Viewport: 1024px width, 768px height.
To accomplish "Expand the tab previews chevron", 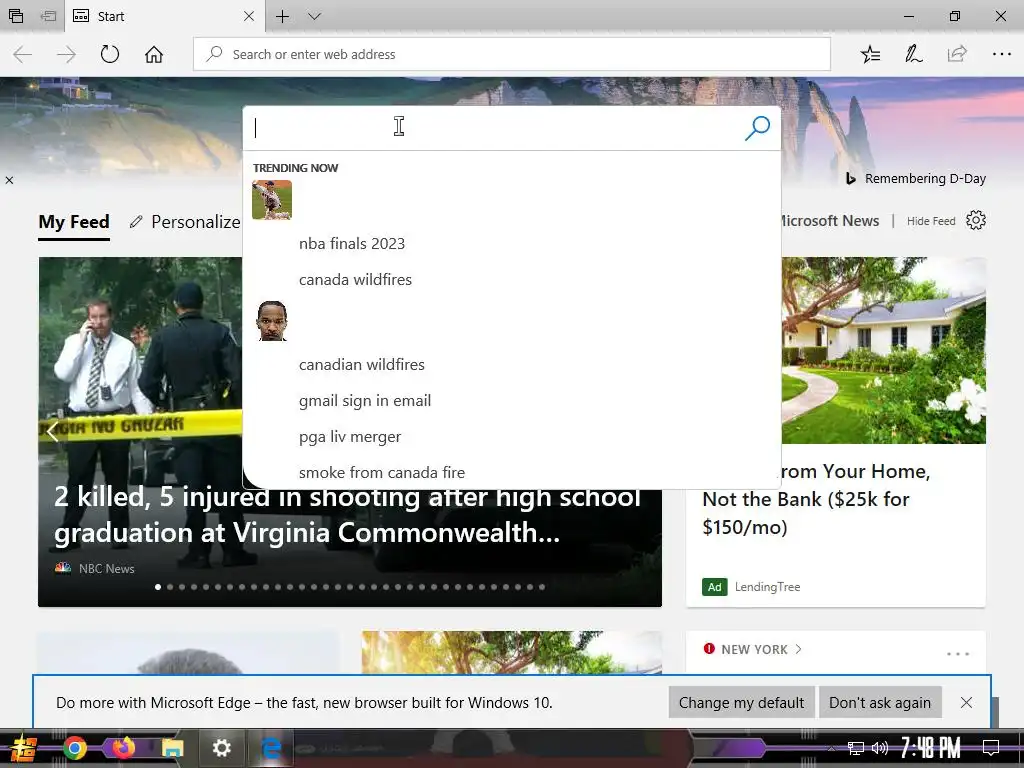I will coord(314,16).
